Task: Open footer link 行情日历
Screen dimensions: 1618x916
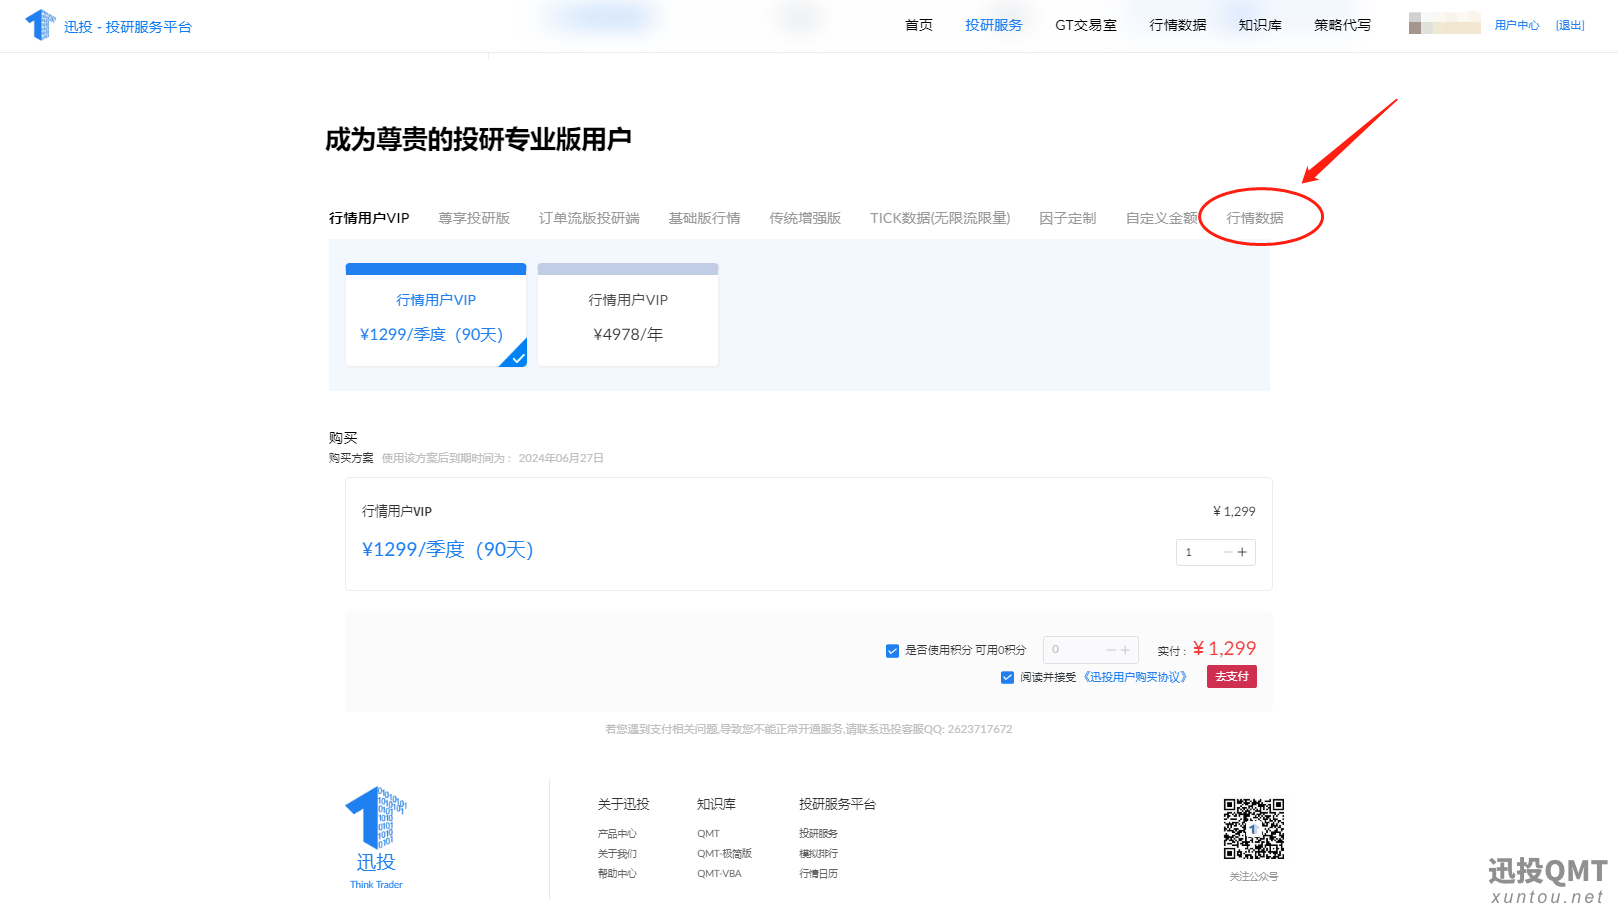Action: coord(818,874)
